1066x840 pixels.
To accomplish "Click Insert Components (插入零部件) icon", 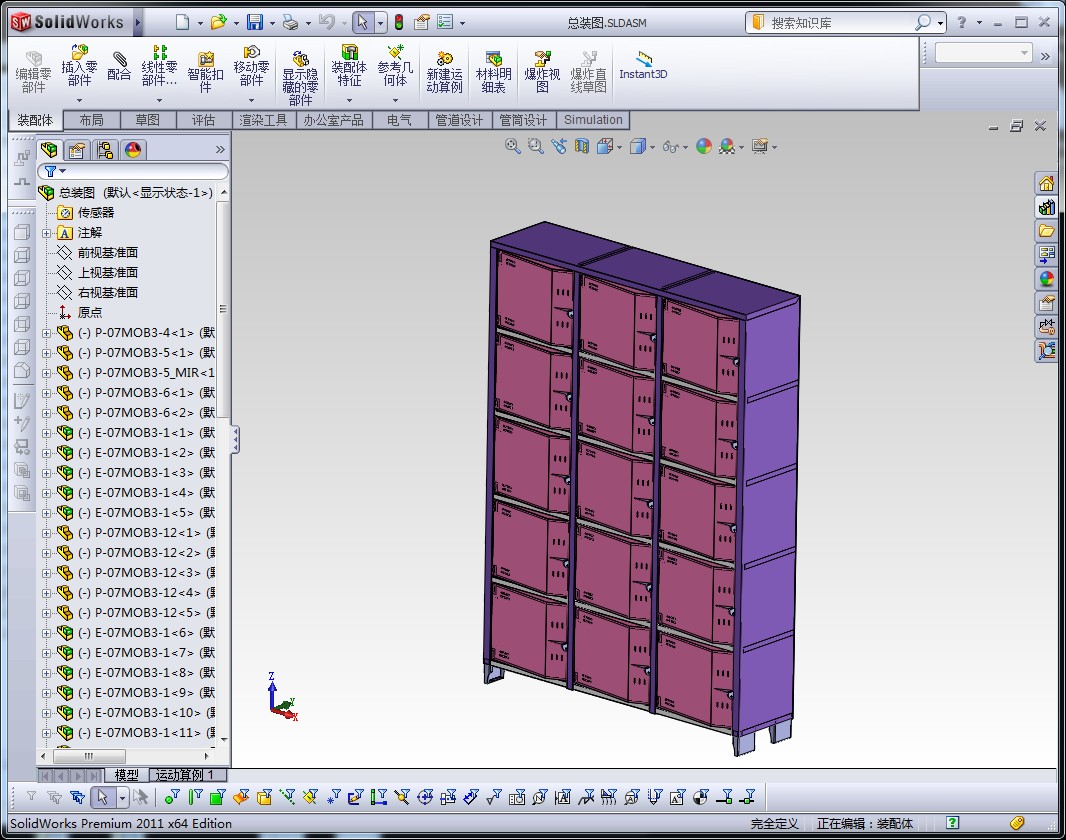I will [x=80, y=65].
